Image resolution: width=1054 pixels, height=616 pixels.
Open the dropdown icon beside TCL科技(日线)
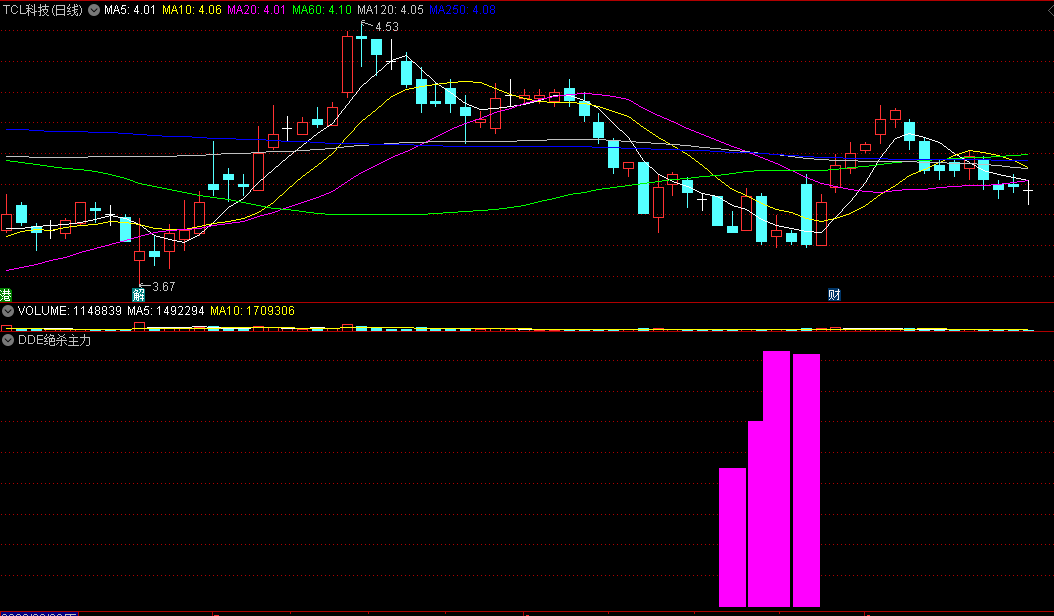click(94, 10)
